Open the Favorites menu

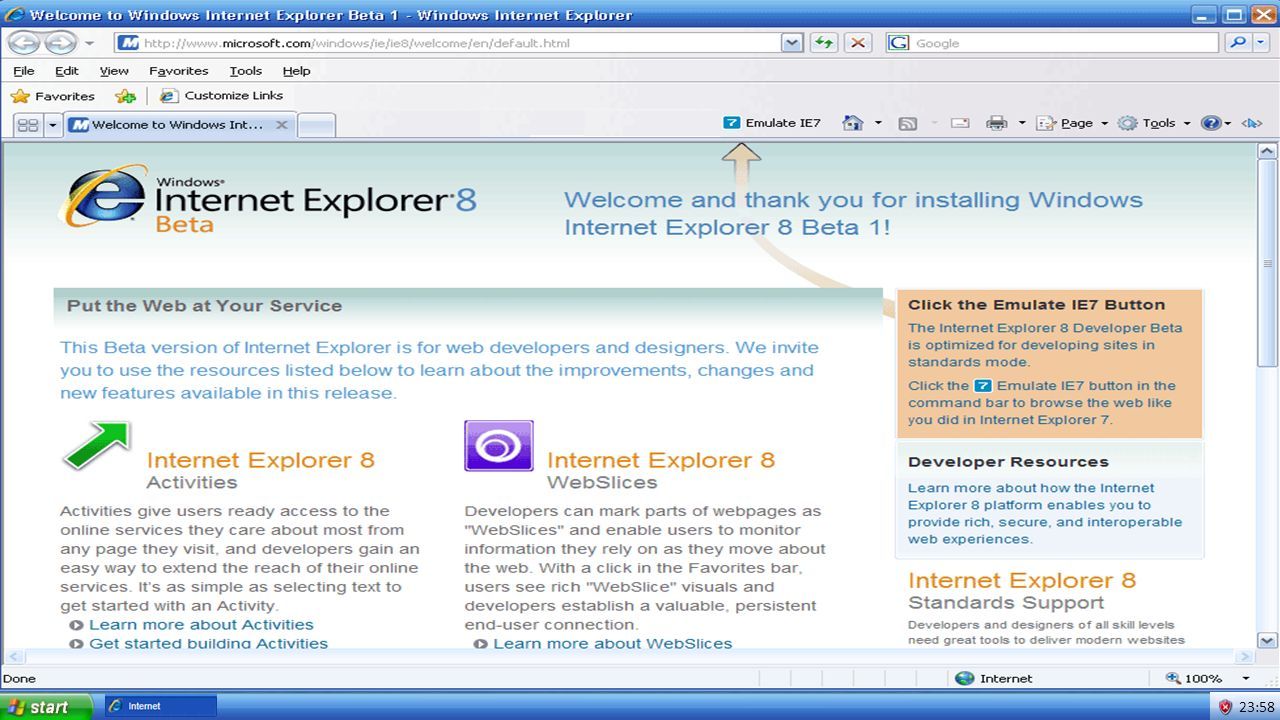point(179,71)
